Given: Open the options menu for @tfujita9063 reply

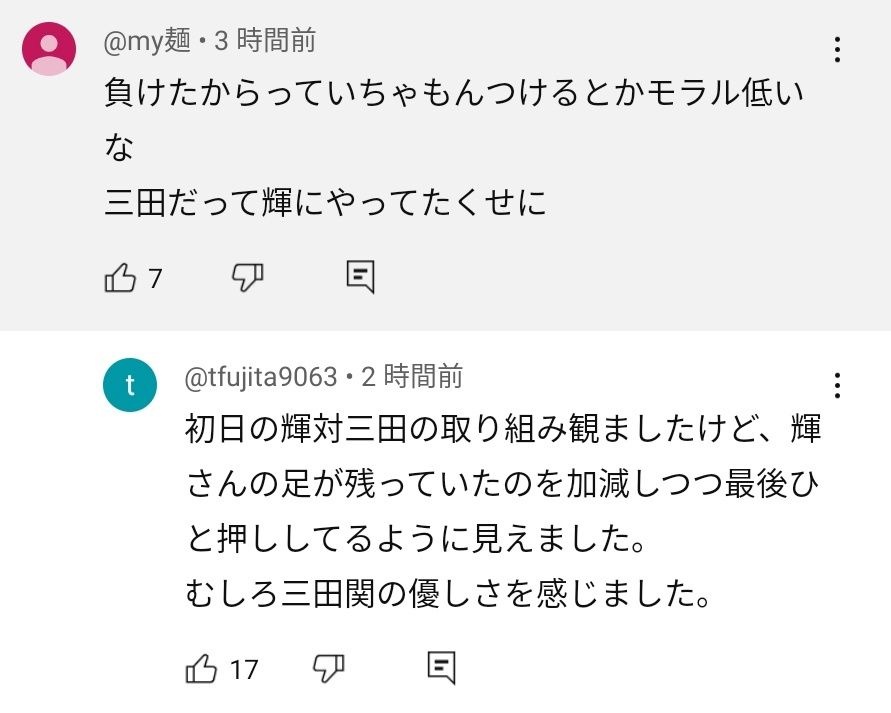Looking at the screenshot, I should coord(837,385).
